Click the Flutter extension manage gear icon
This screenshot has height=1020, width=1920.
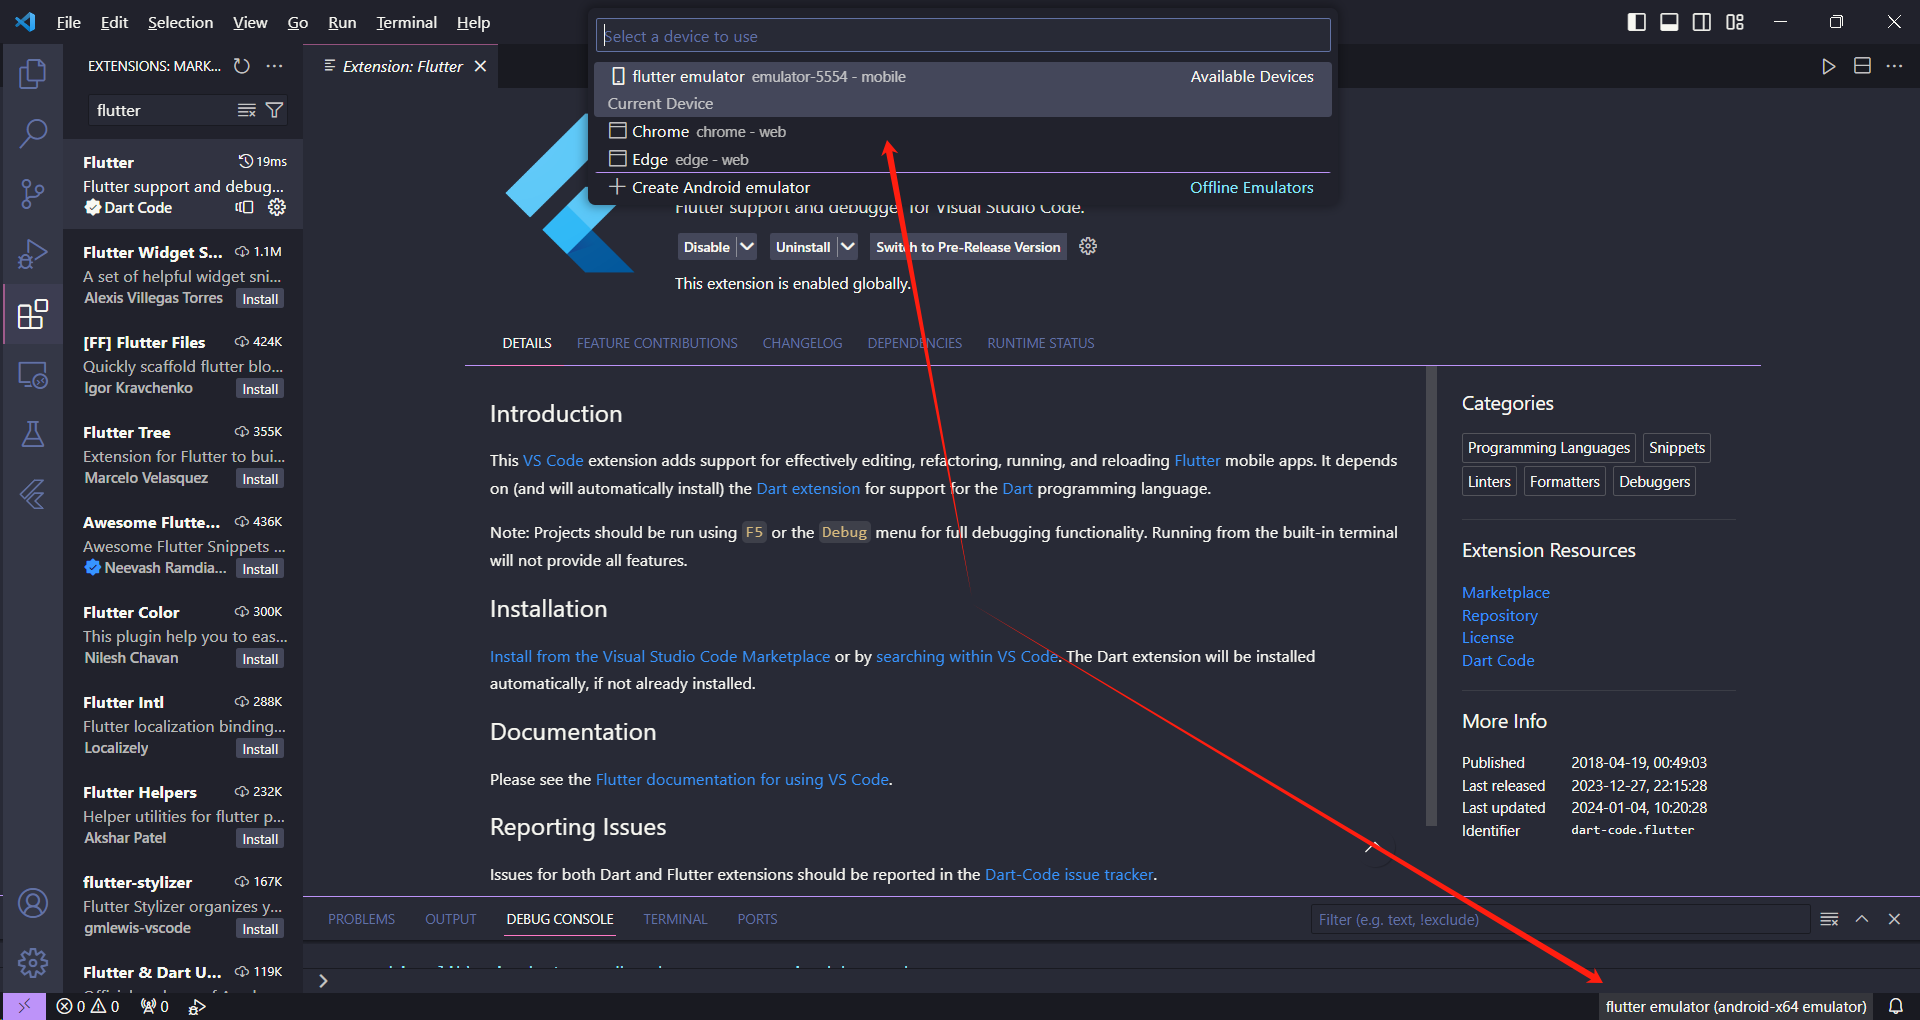277,207
